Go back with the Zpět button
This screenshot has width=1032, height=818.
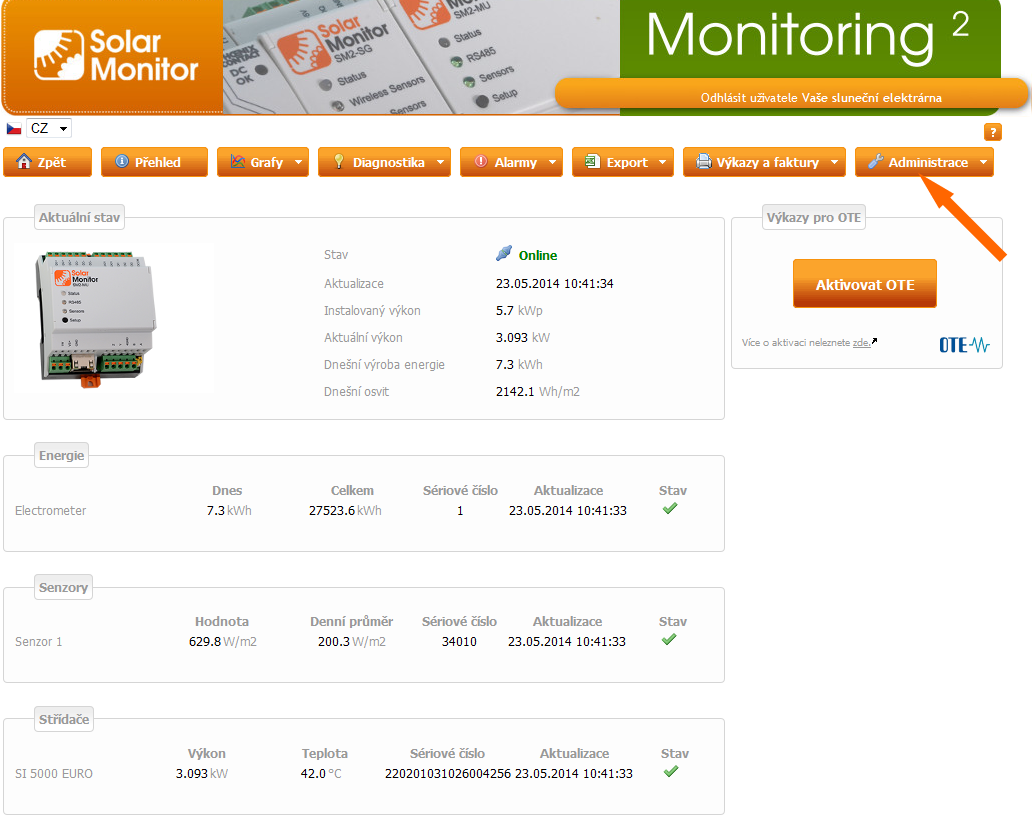coord(48,162)
